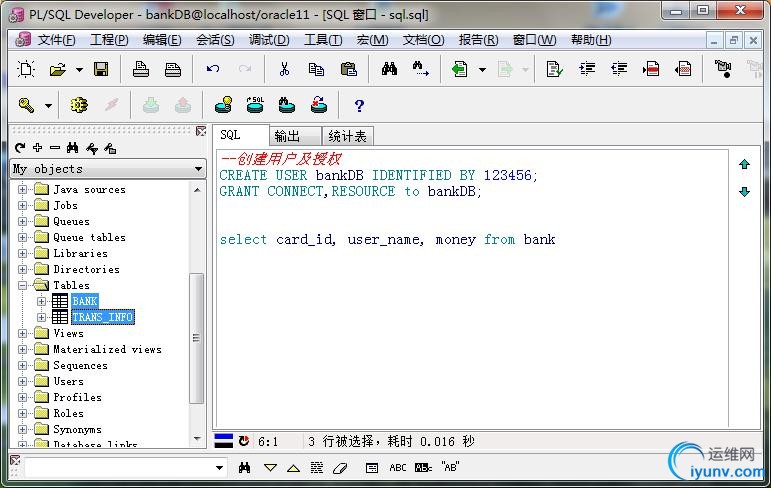Select the Synonyms folder in the tree
The height and width of the screenshot is (488, 771).
point(77,429)
